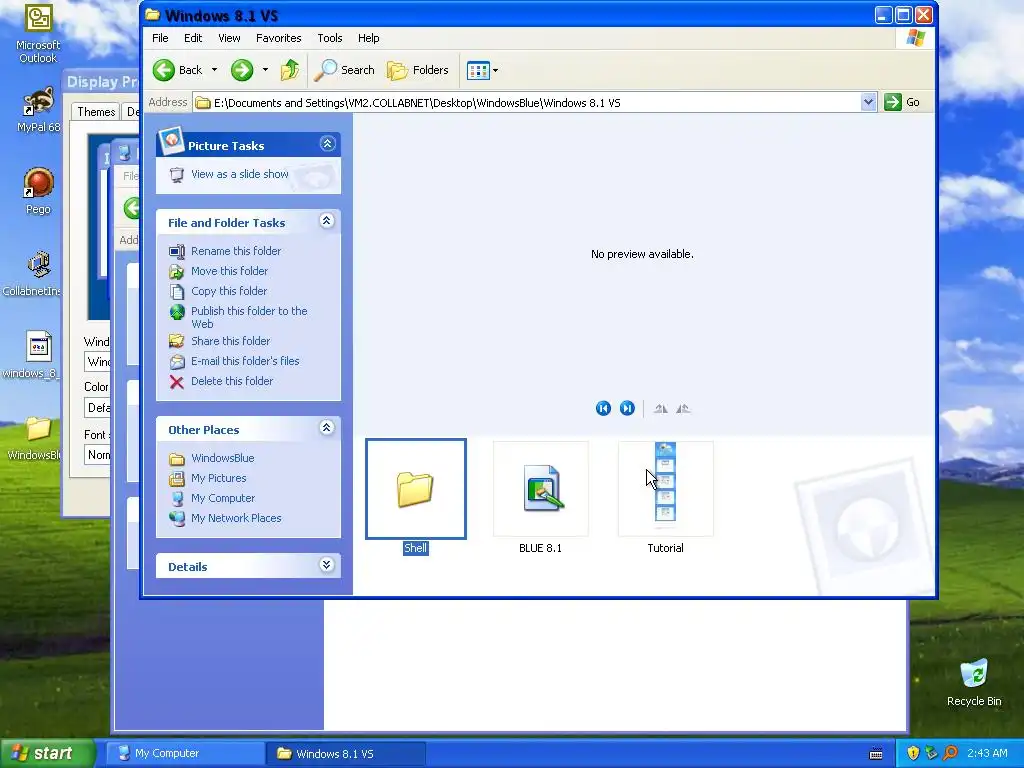The height and width of the screenshot is (768, 1024).
Task: Toggle the Folders tree pane
Action: point(417,70)
